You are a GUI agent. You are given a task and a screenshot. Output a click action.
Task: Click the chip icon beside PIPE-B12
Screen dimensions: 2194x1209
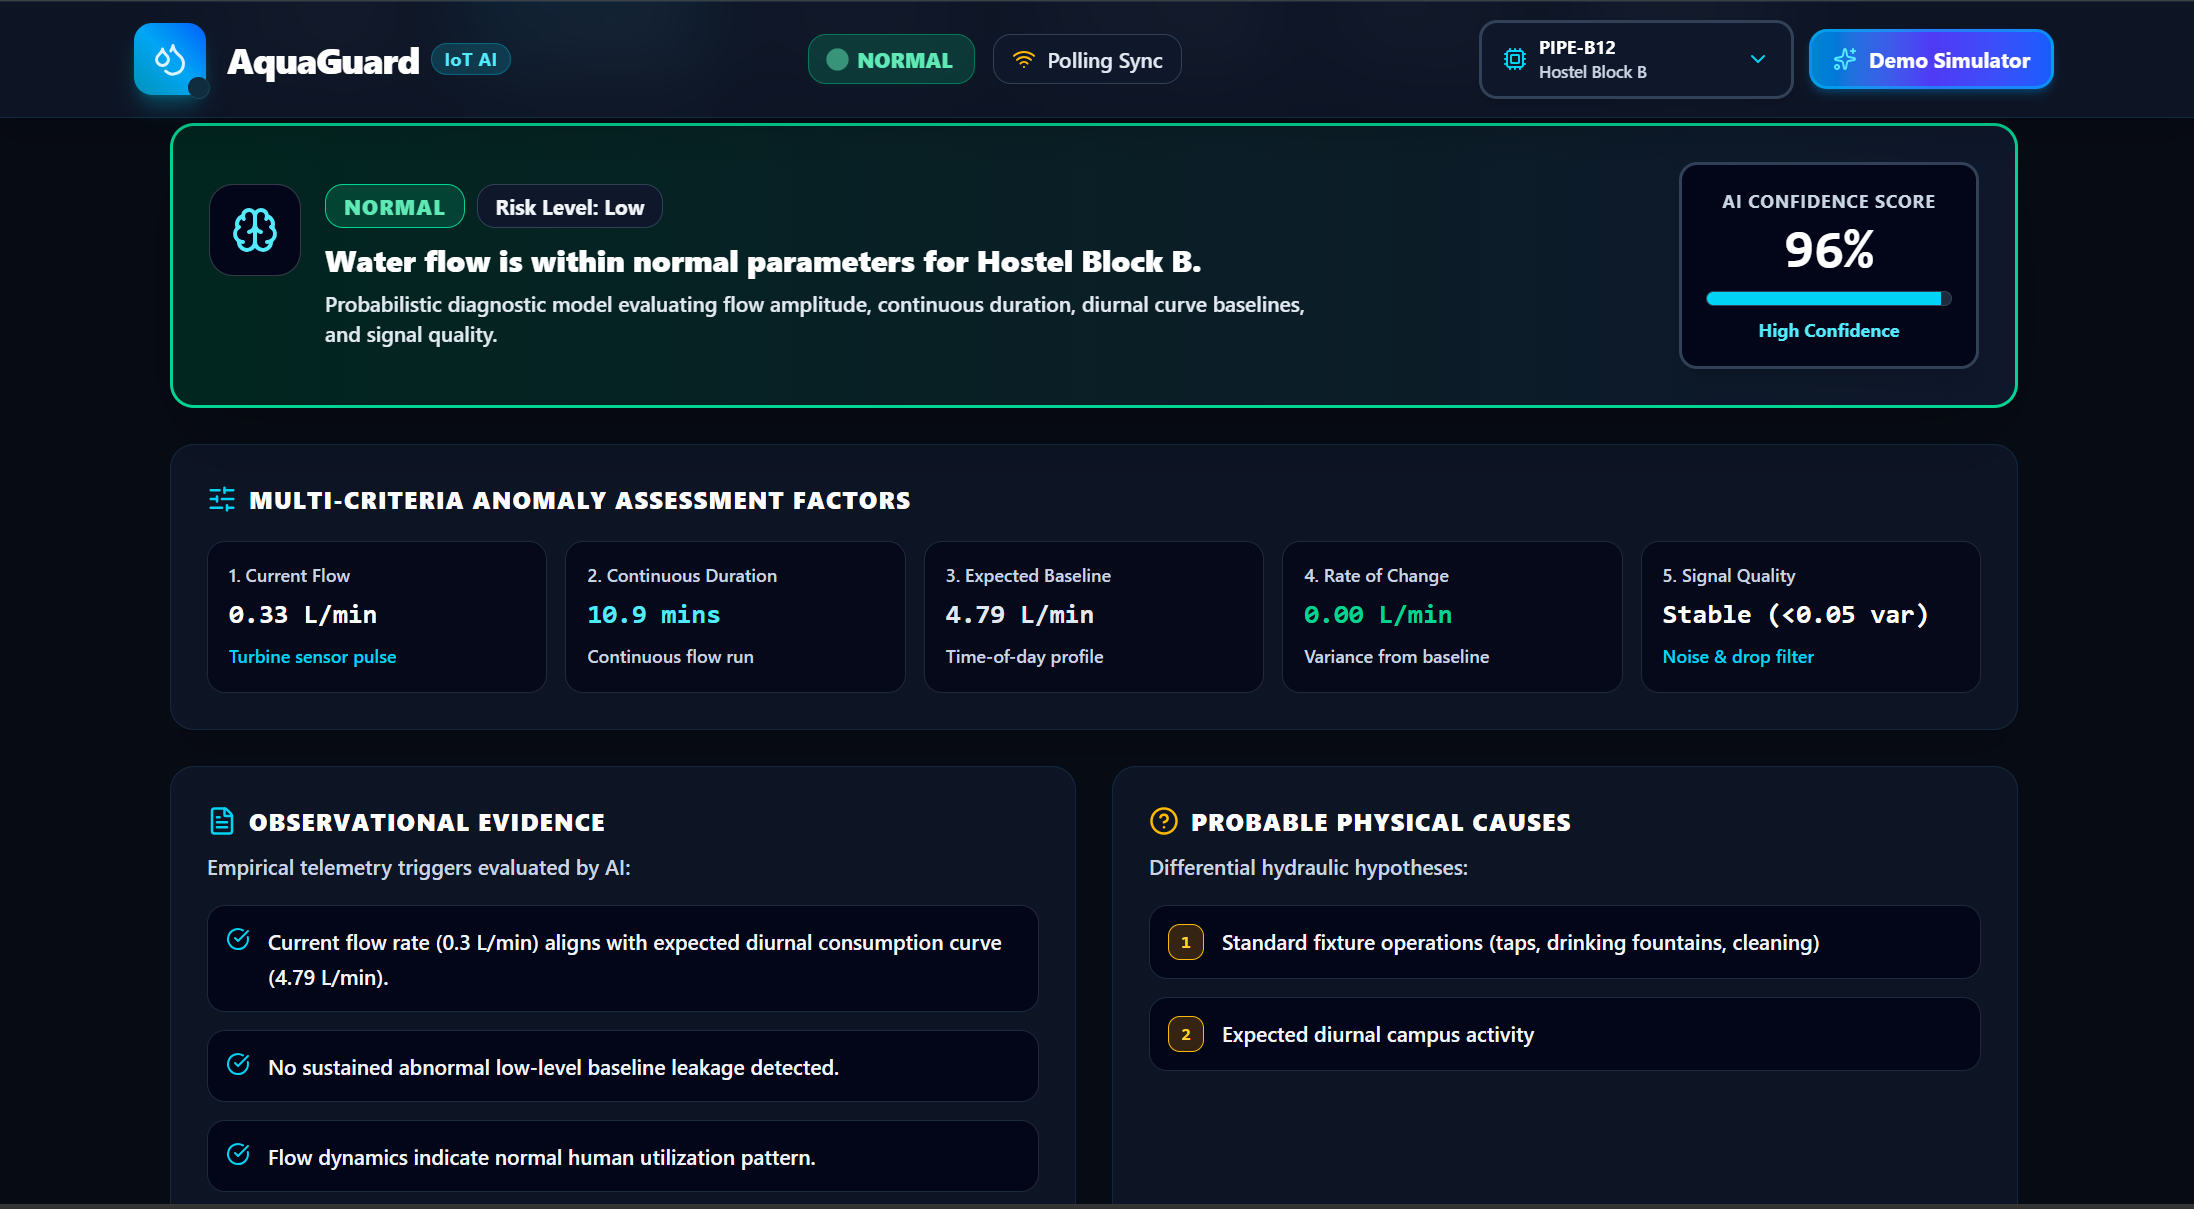[x=1515, y=60]
